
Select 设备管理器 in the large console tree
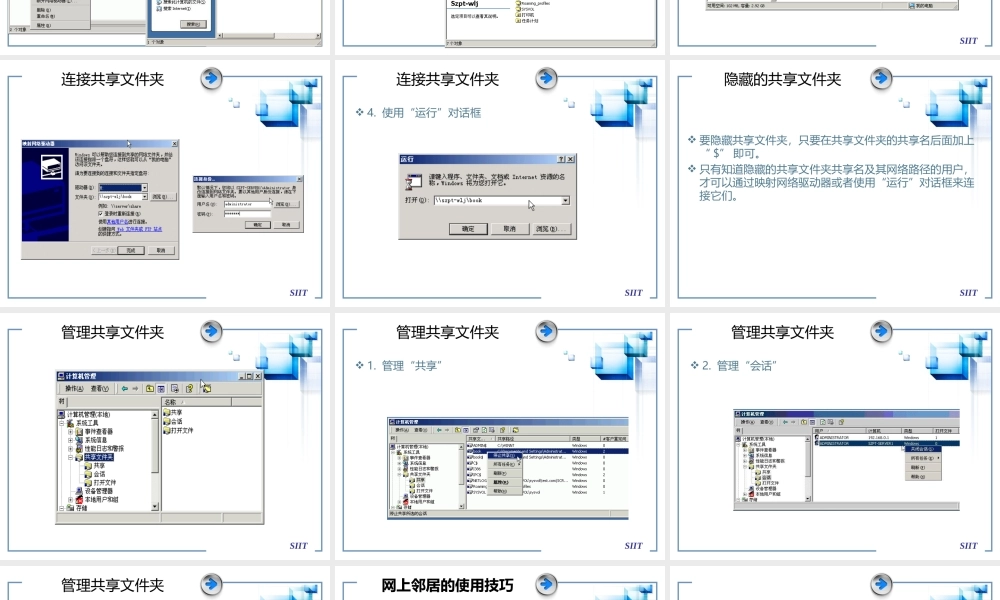coord(99,492)
